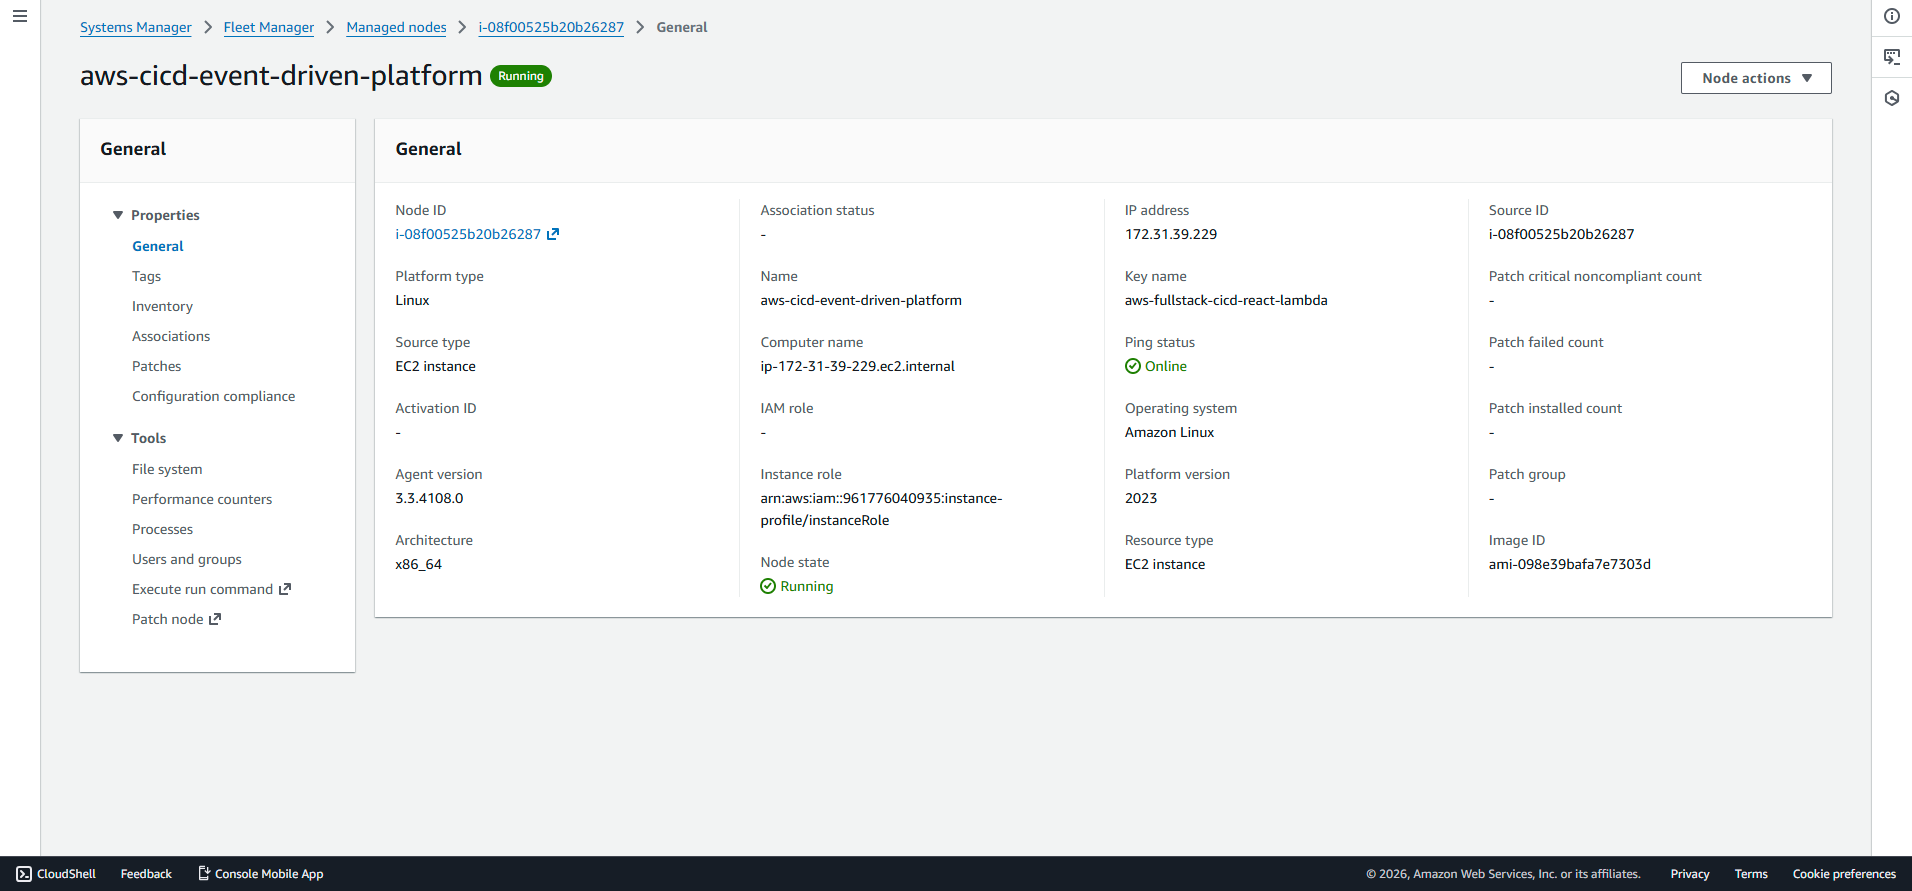Click key name aws-fullstack-cicd-react-lambda
Viewport: 1912px width, 891px height.
(x=1226, y=300)
